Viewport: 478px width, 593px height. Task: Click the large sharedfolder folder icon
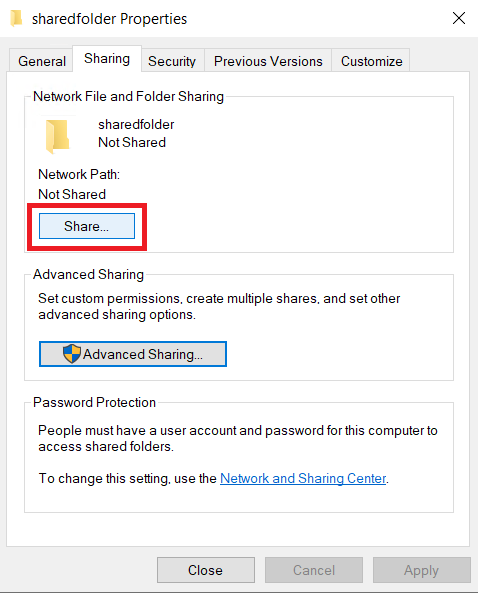(57, 136)
